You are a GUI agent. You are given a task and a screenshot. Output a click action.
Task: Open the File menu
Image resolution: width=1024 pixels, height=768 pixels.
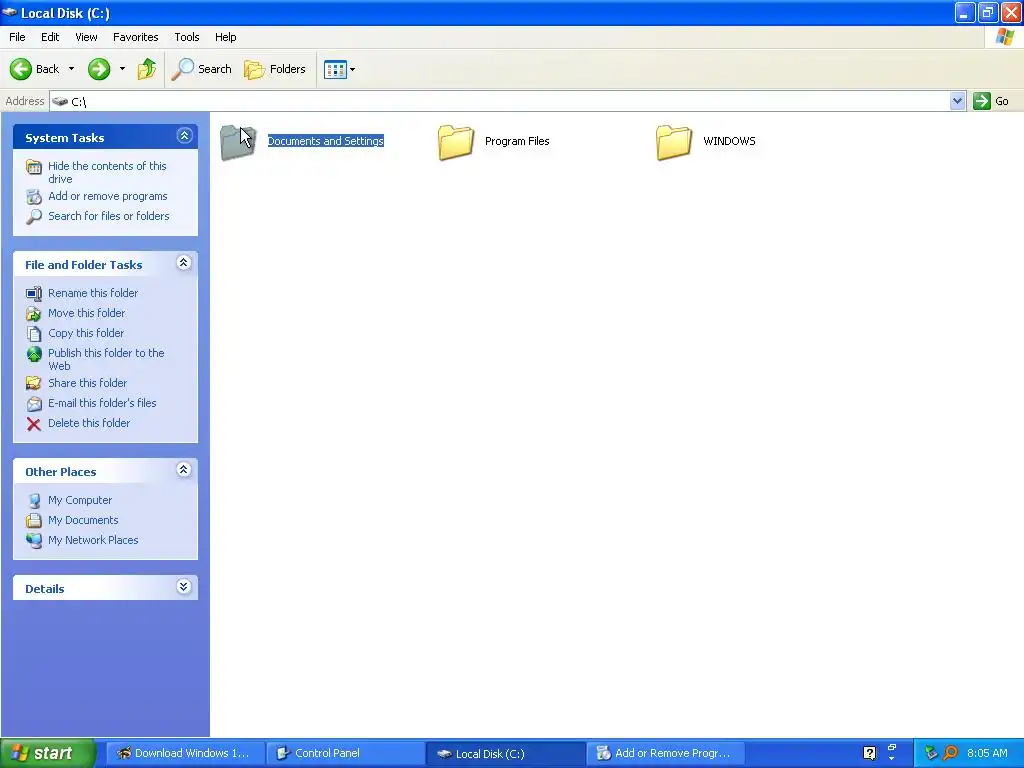click(18, 37)
